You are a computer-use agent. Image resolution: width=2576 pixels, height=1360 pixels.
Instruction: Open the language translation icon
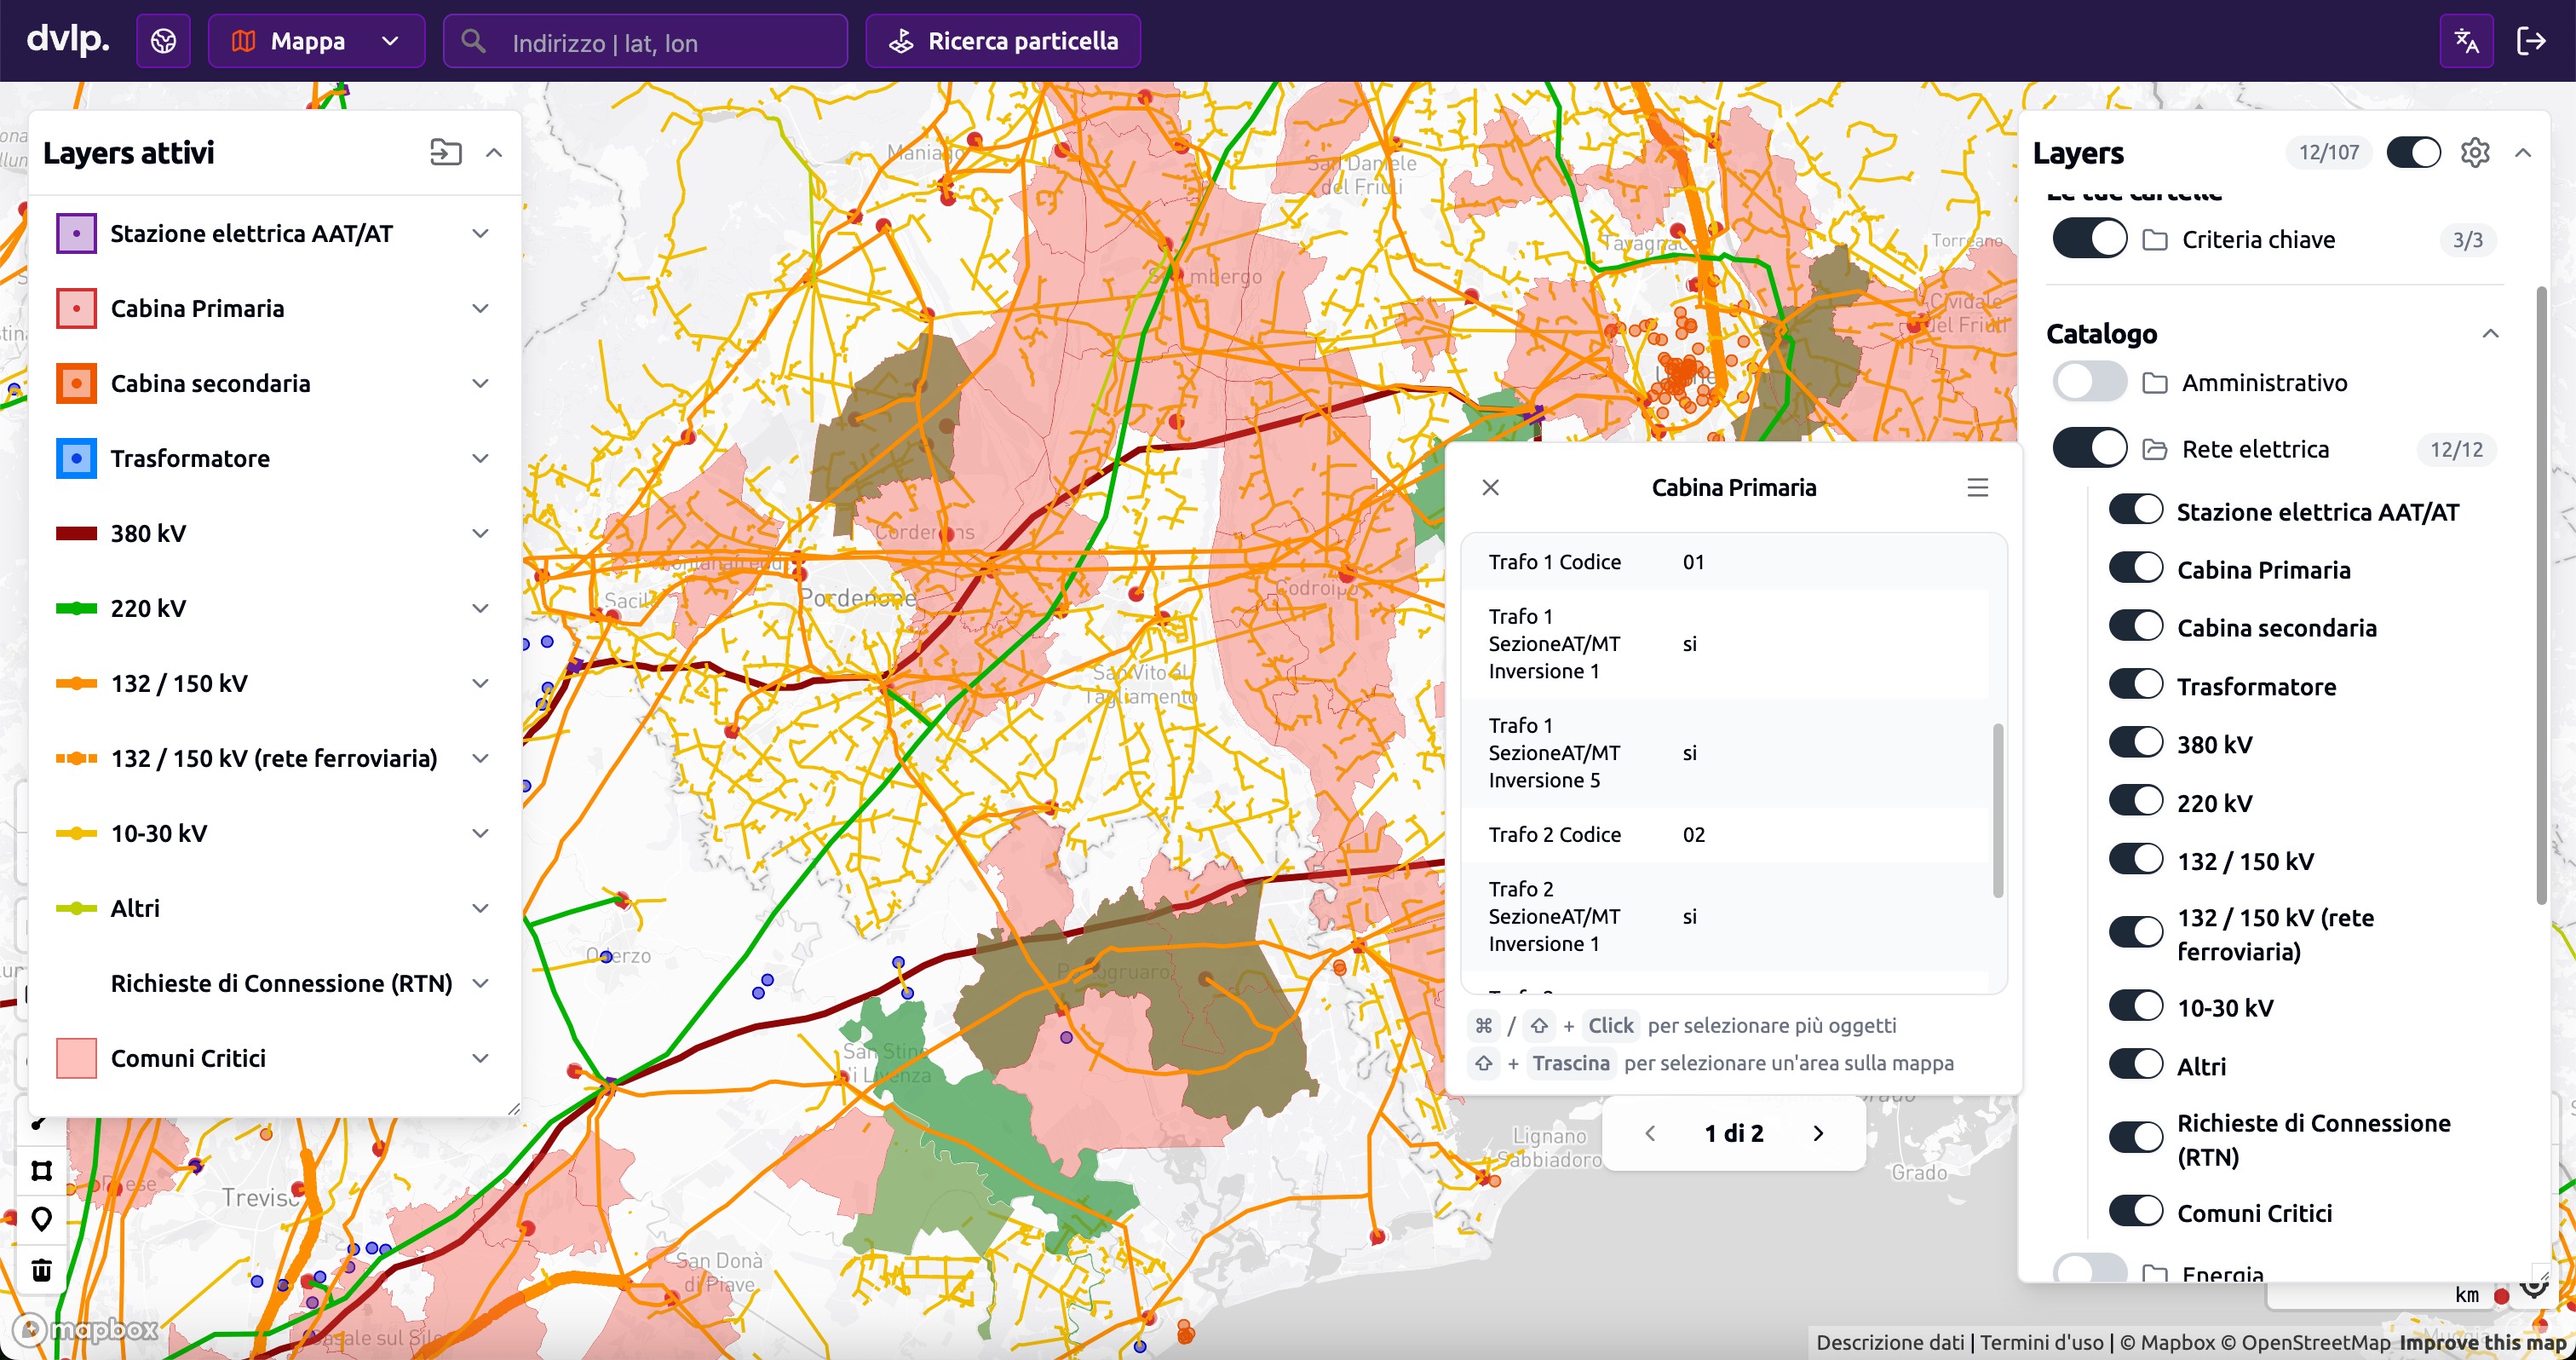(2466, 41)
